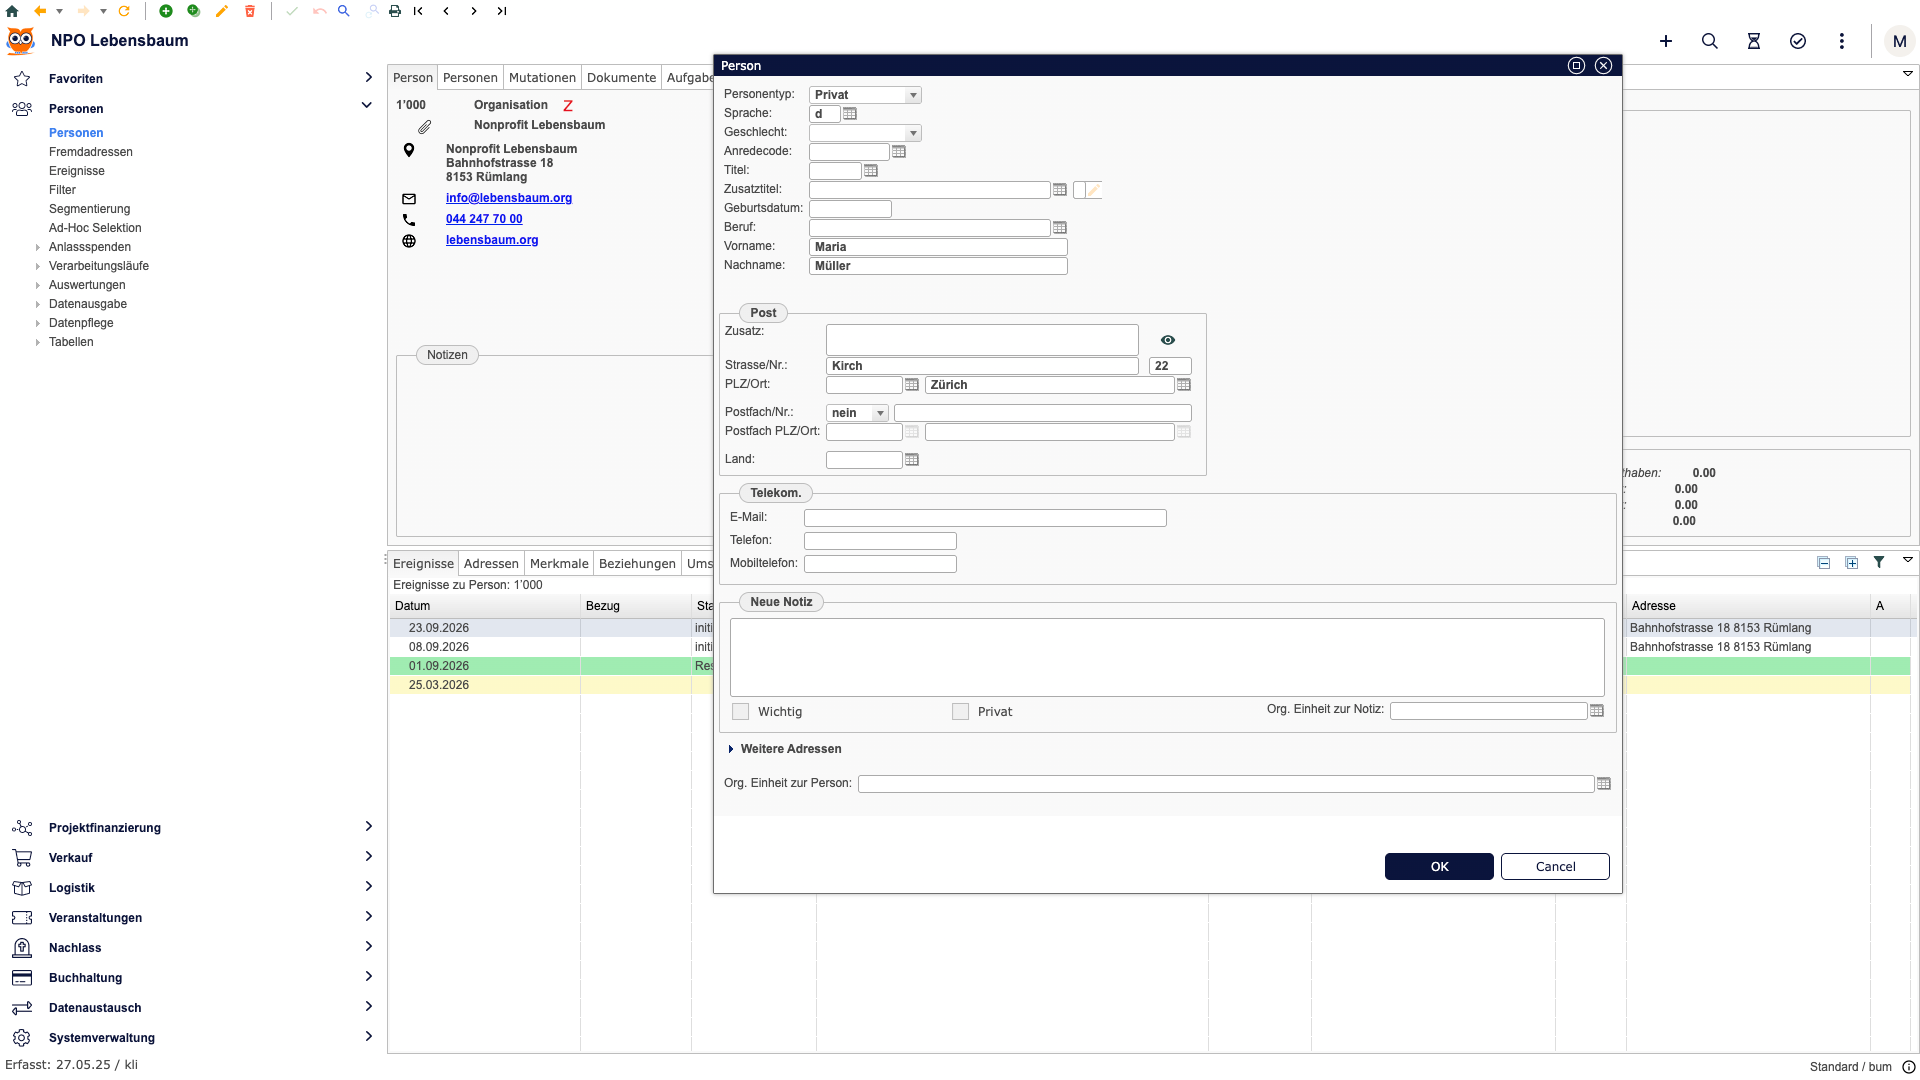
Task: Edit record with the pencil icon
Action: click(222, 11)
